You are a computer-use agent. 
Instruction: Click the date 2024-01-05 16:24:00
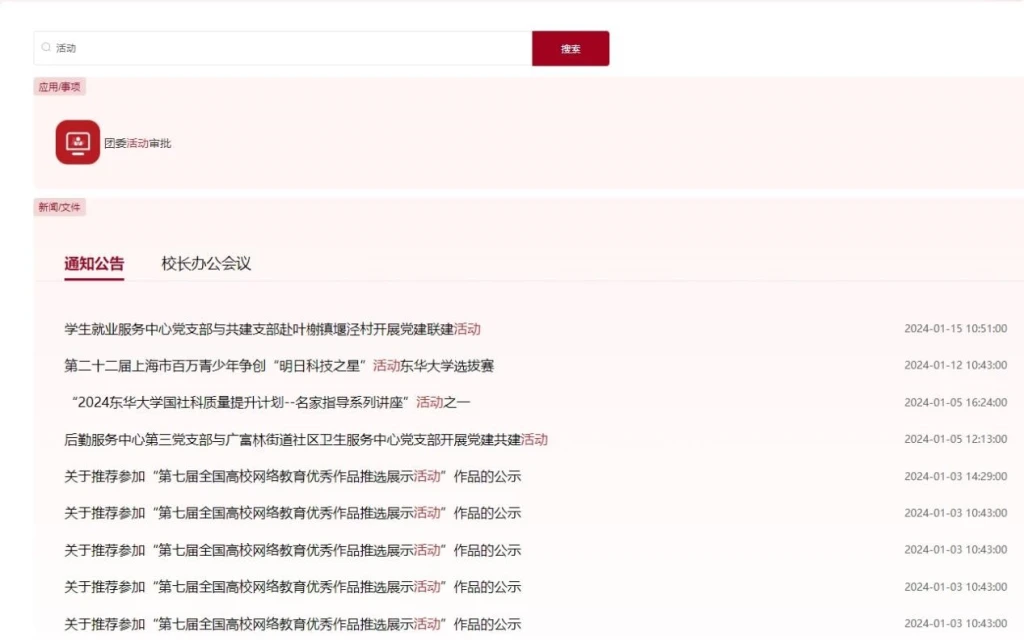pyautogui.click(x=955, y=402)
